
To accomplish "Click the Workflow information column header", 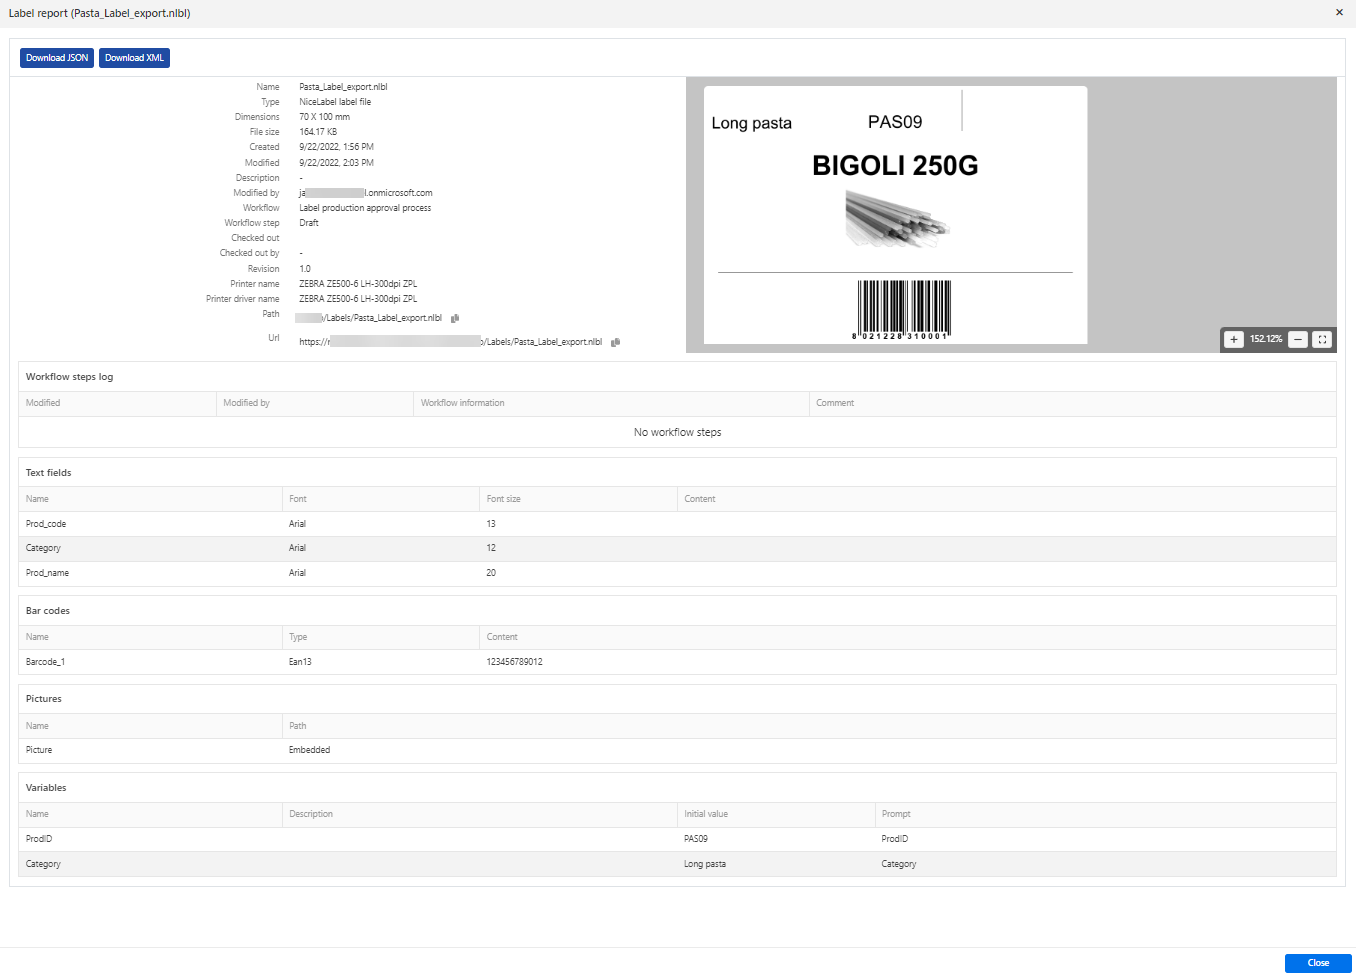I will pyautogui.click(x=462, y=403).
